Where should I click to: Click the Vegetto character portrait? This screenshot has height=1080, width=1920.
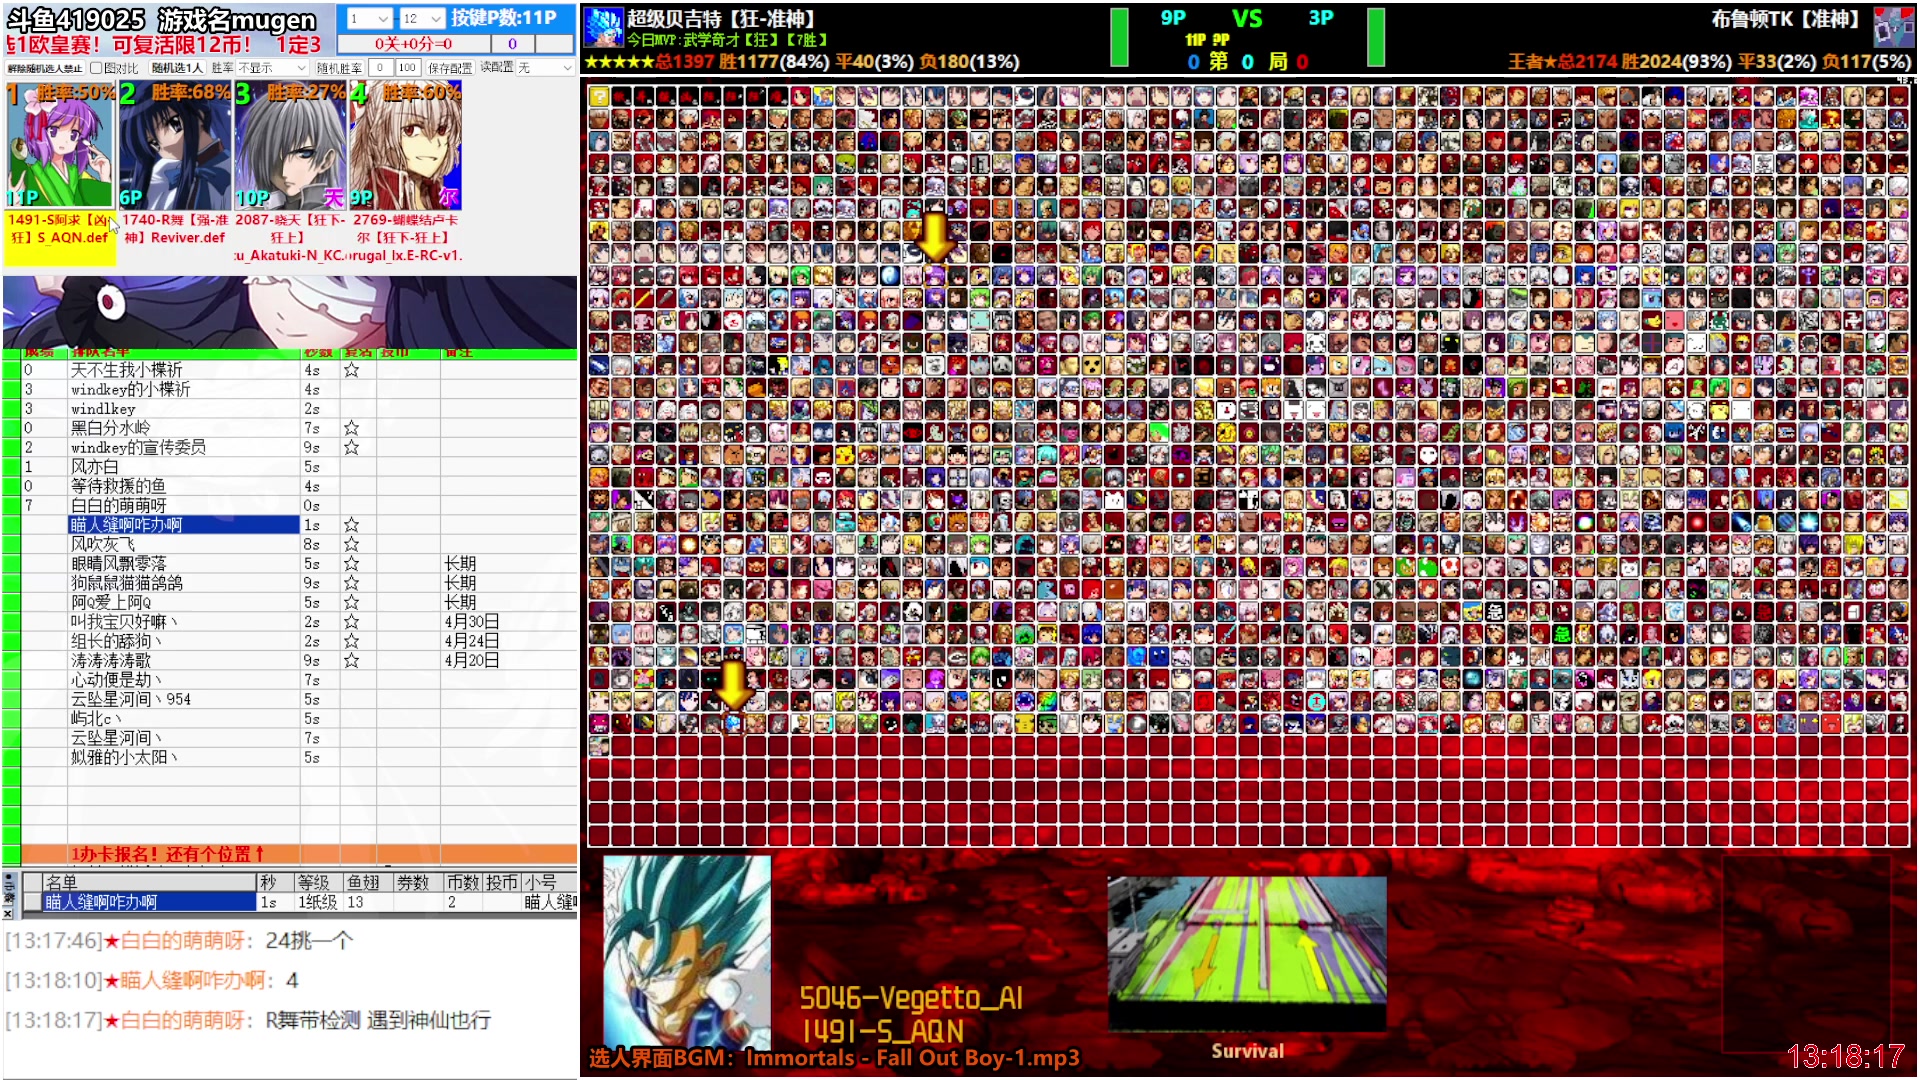687,950
